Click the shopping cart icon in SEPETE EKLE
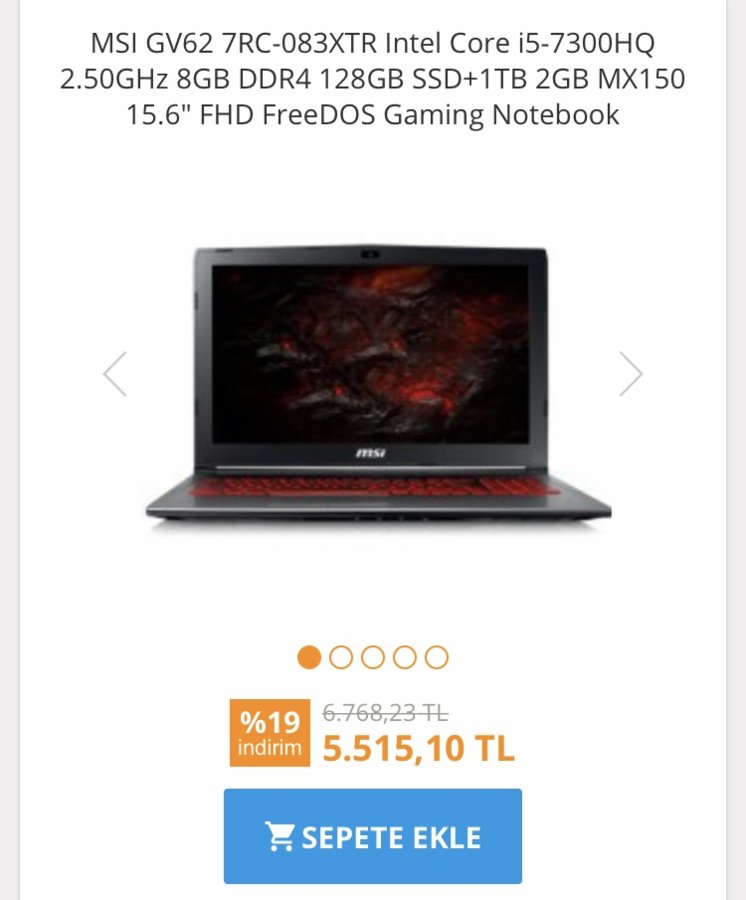 pyautogui.click(x=279, y=836)
